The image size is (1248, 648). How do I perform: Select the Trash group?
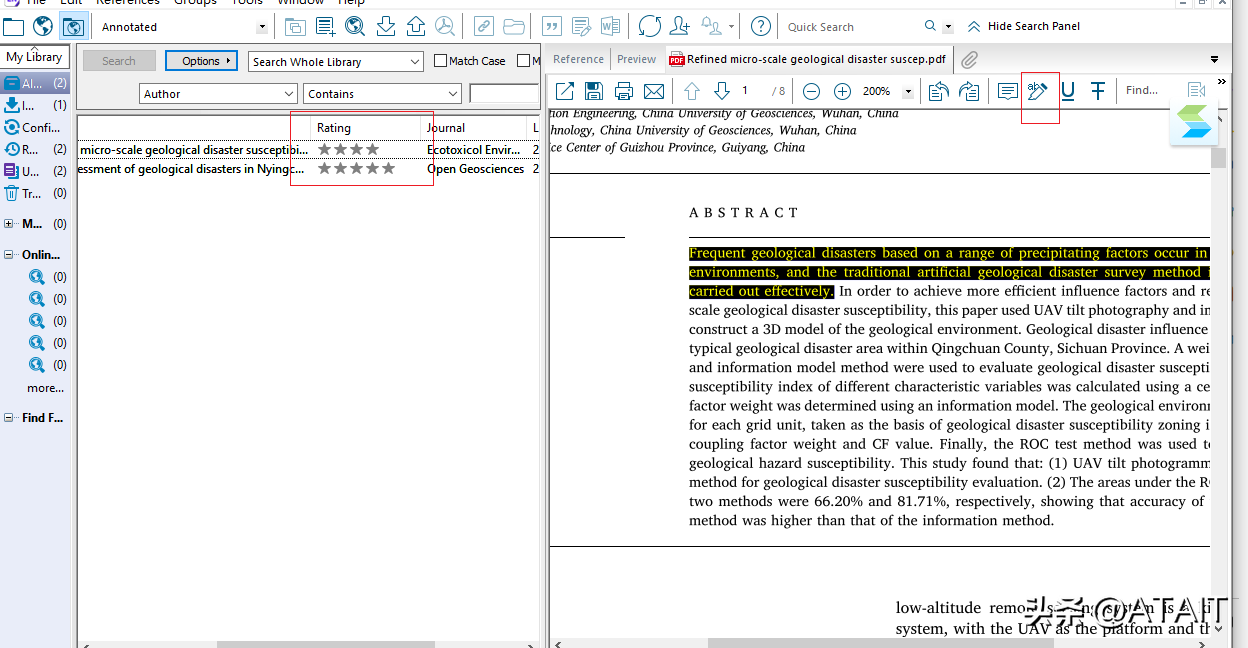(x=35, y=193)
